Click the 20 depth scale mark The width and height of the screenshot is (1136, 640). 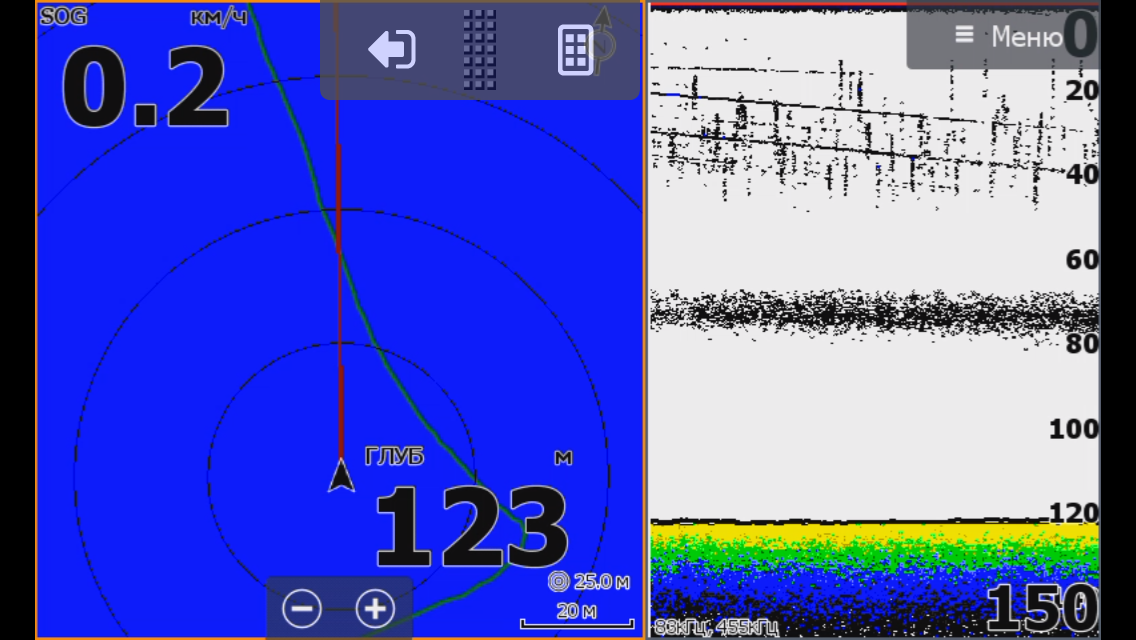[1082, 91]
